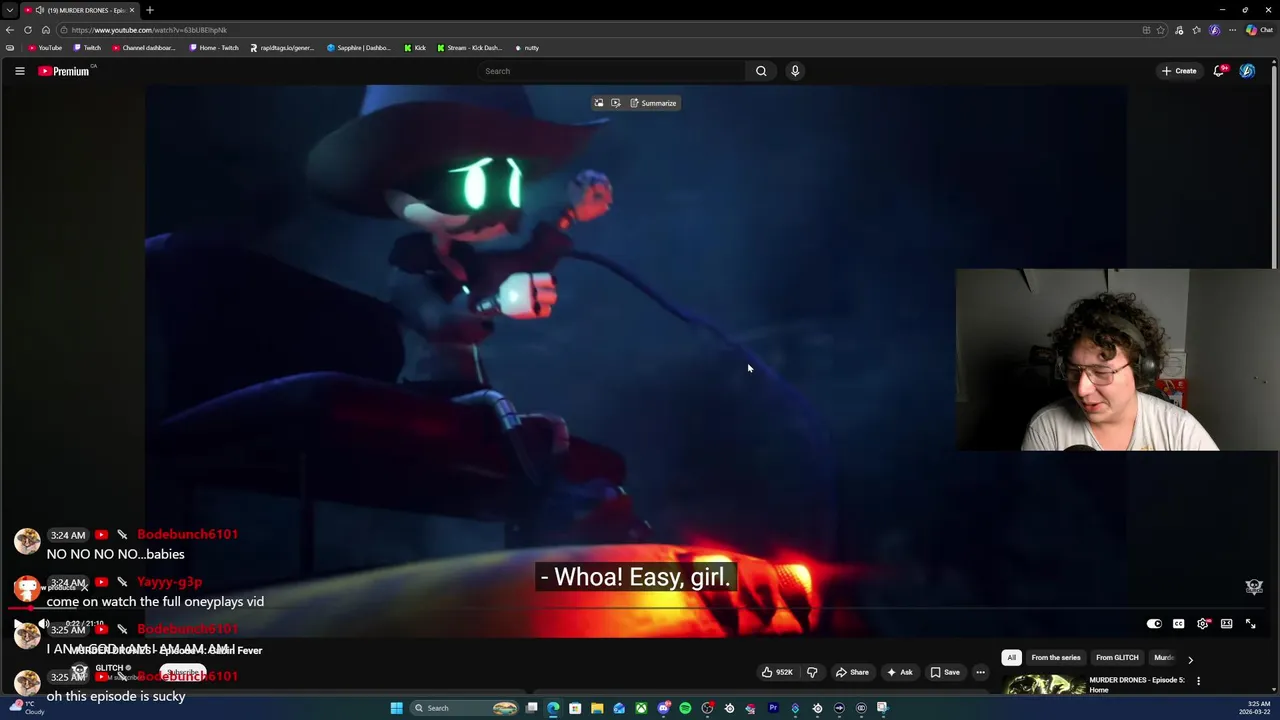The height and width of the screenshot is (720, 1280).
Task: Toggle the autoplay switch in player
Action: tap(1154, 624)
